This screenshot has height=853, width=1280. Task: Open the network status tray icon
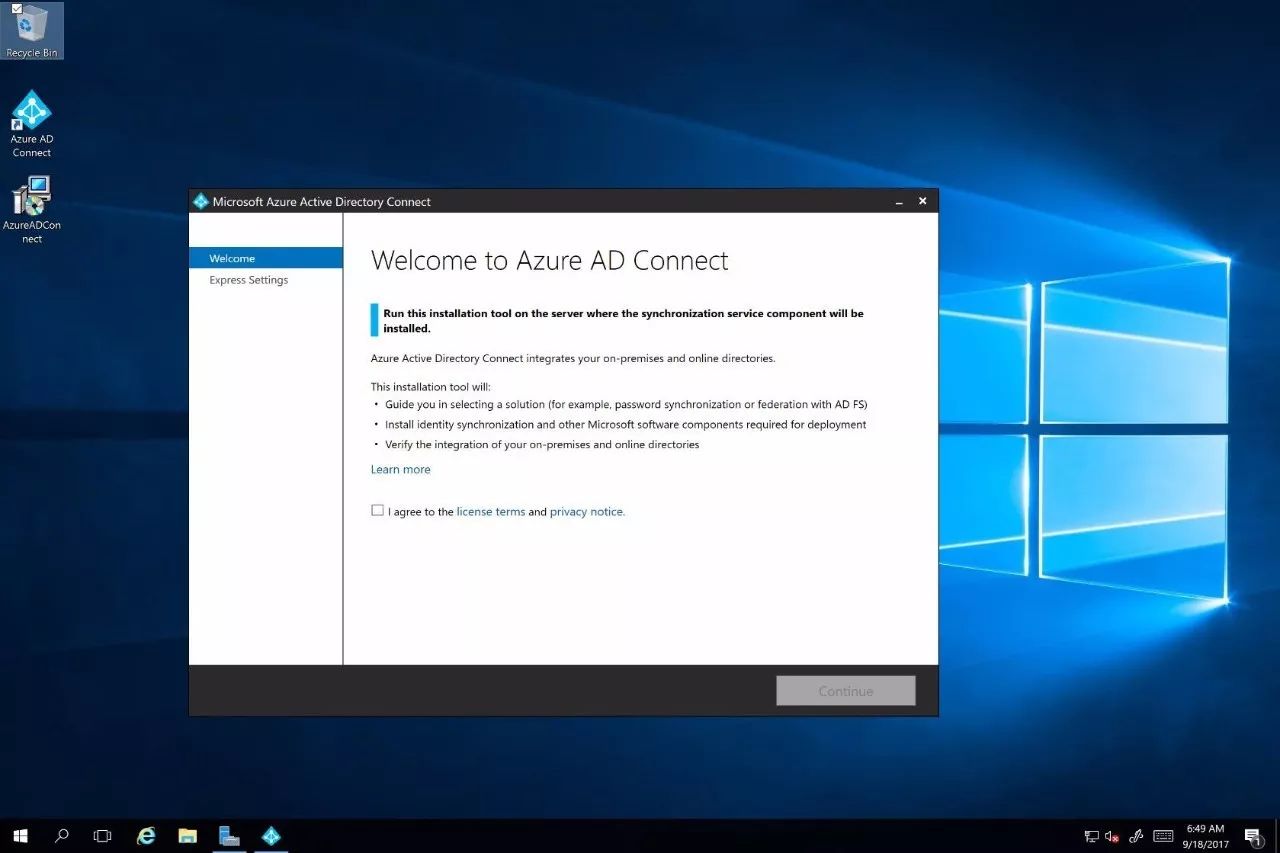click(1092, 836)
